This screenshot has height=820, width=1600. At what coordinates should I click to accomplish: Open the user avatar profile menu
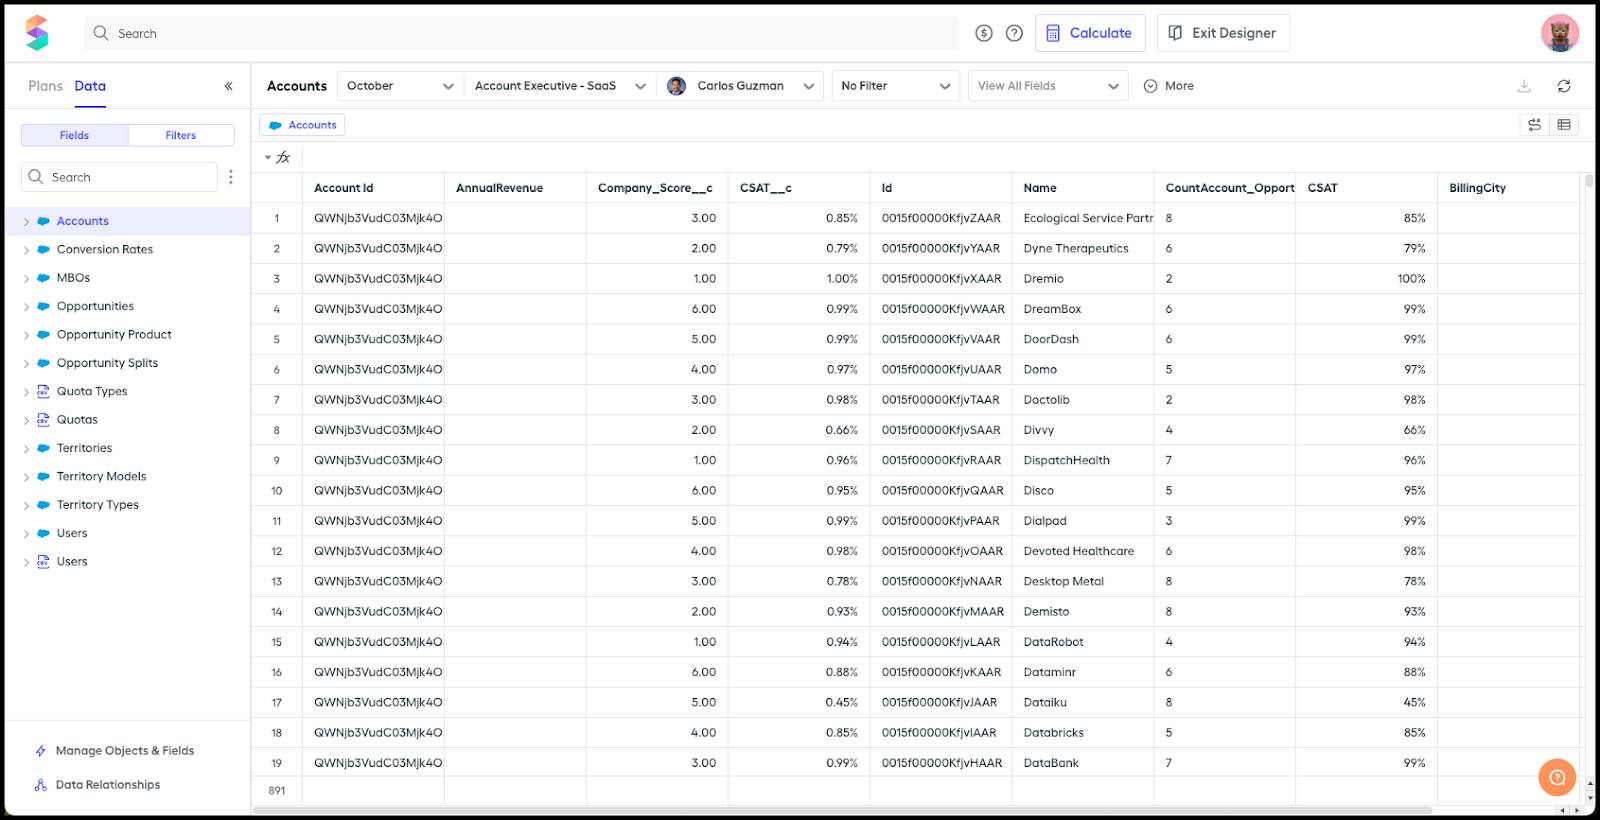pos(1559,33)
